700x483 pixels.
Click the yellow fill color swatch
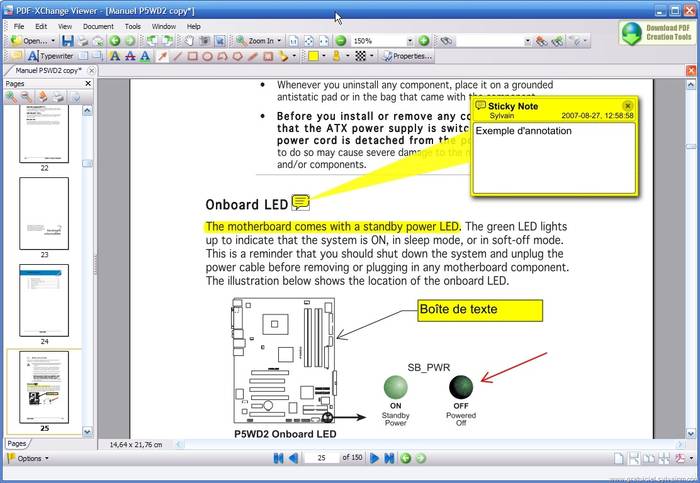tap(313, 56)
